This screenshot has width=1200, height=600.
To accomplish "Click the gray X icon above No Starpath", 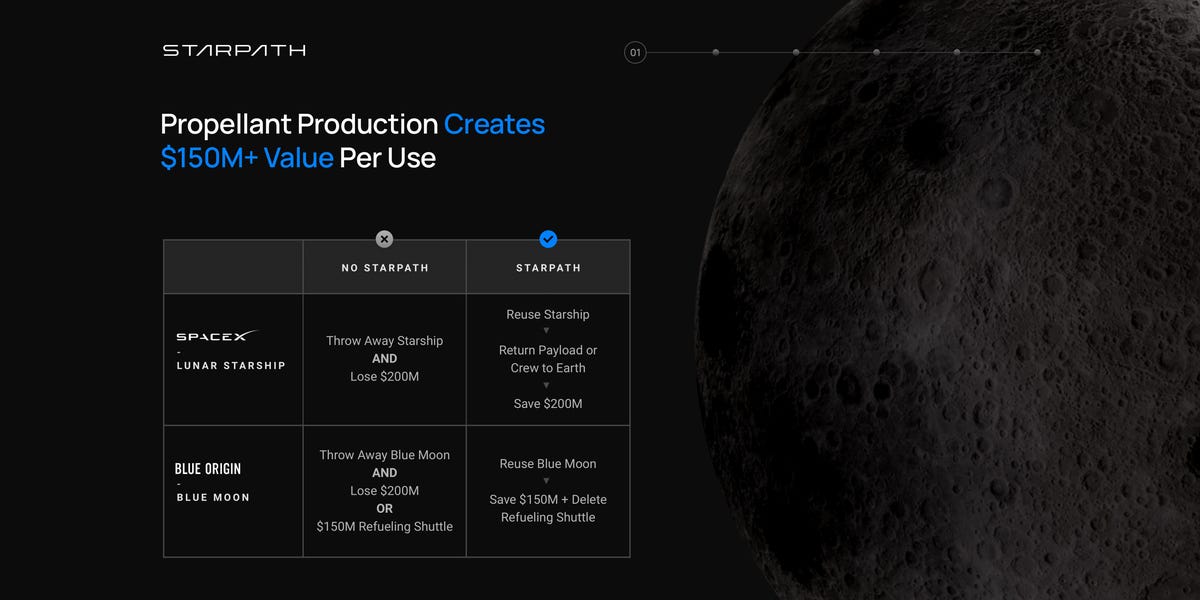I will (x=384, y=239).
